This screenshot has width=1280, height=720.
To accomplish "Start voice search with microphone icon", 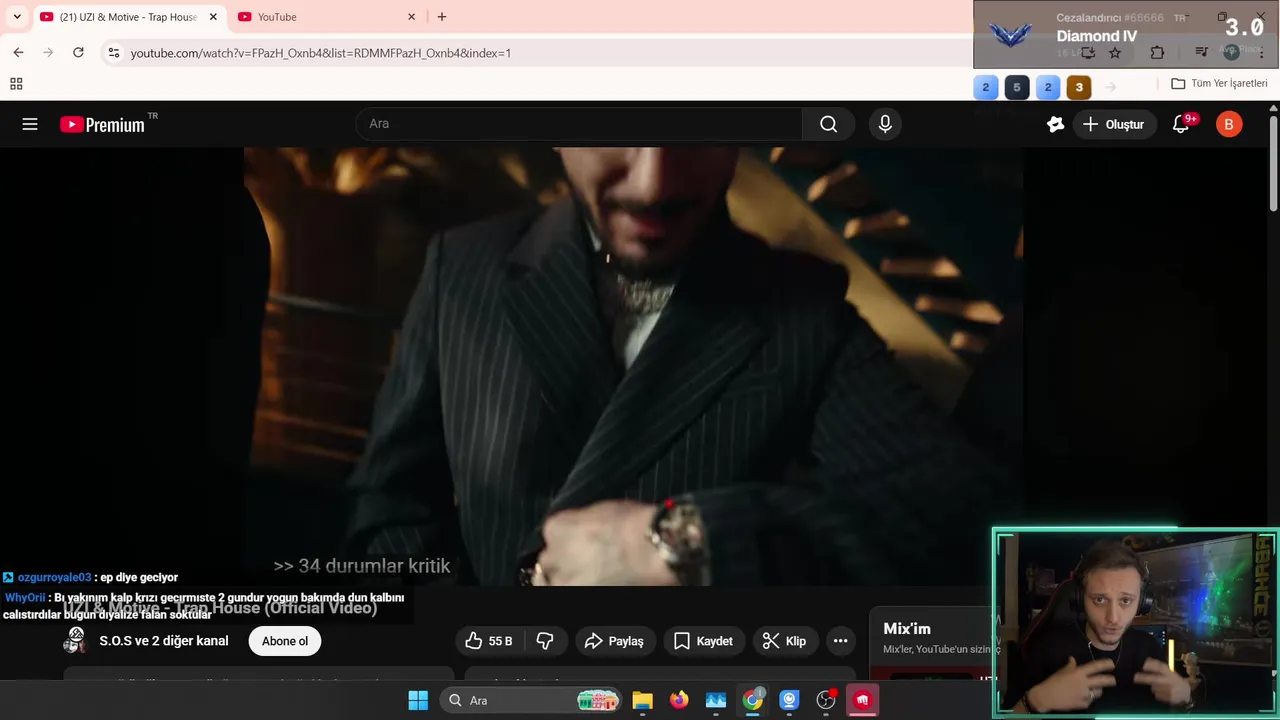I will pos(885,124).
